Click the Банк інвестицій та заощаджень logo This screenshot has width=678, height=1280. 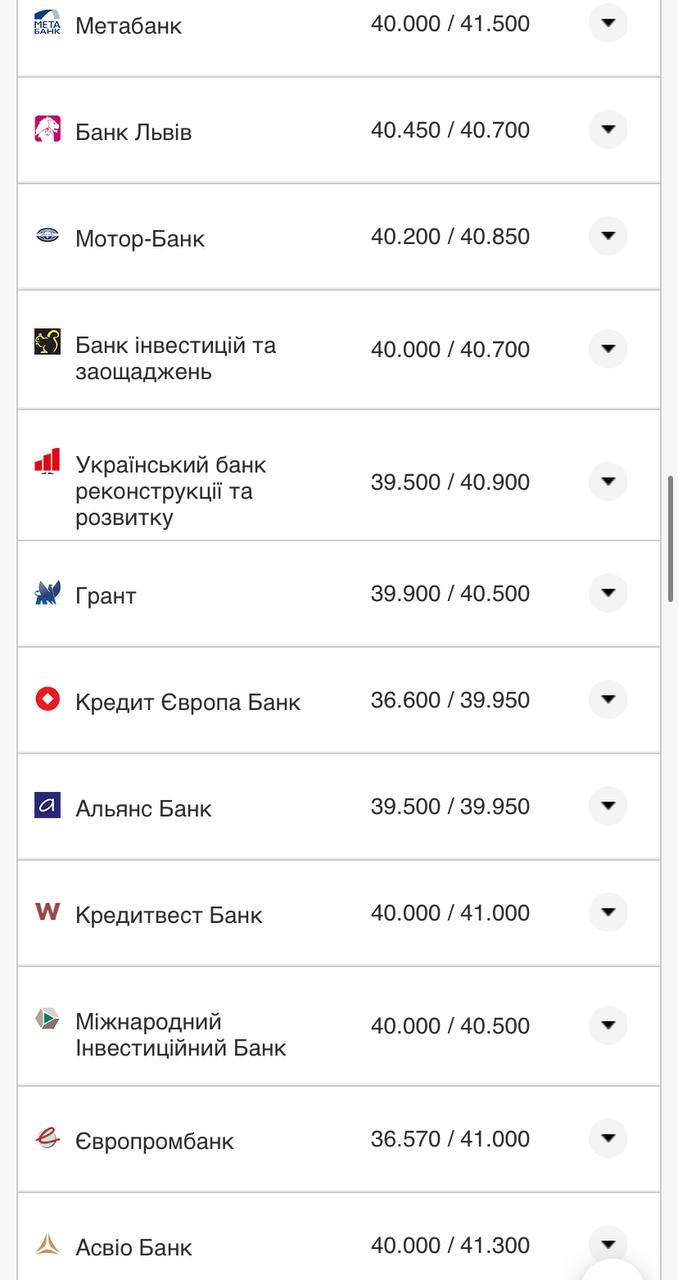[x=47, y=343]
